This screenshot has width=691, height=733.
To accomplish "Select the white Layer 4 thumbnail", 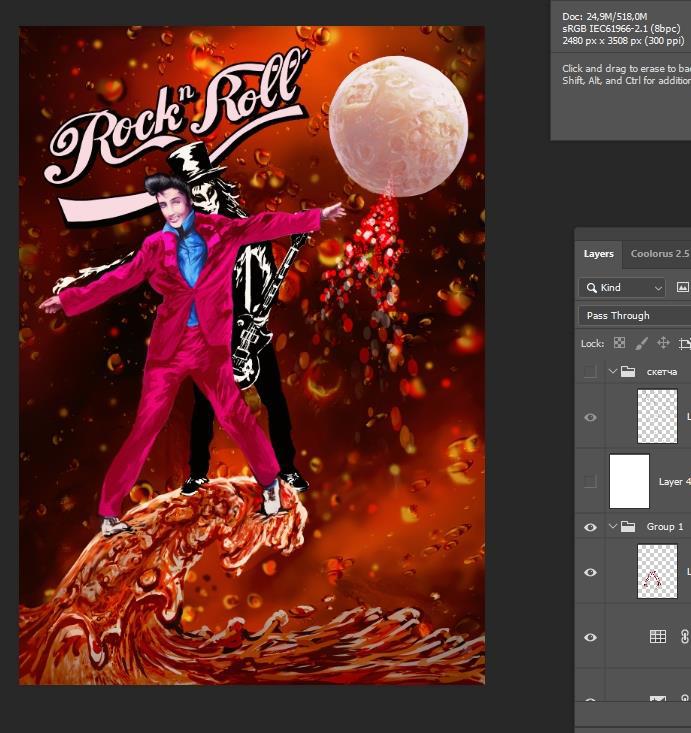I will point(629,482).
